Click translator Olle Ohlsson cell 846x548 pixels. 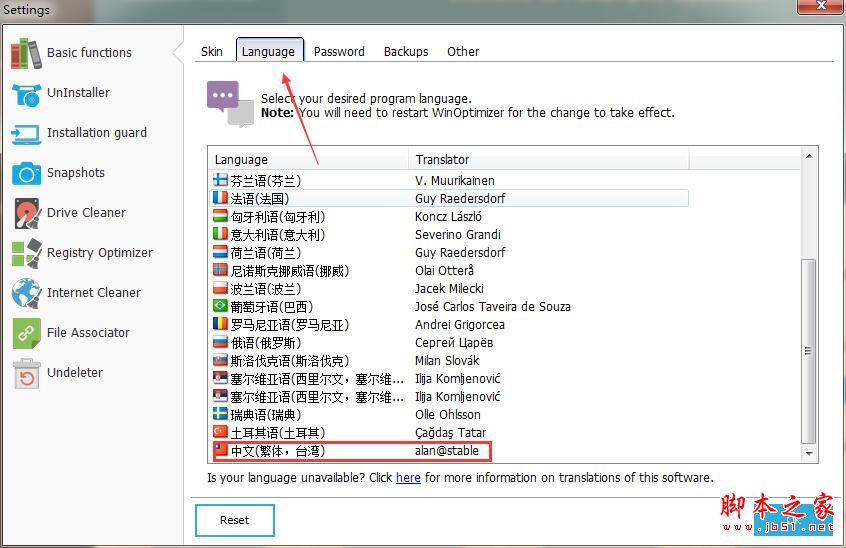click(x=448, y=414)
